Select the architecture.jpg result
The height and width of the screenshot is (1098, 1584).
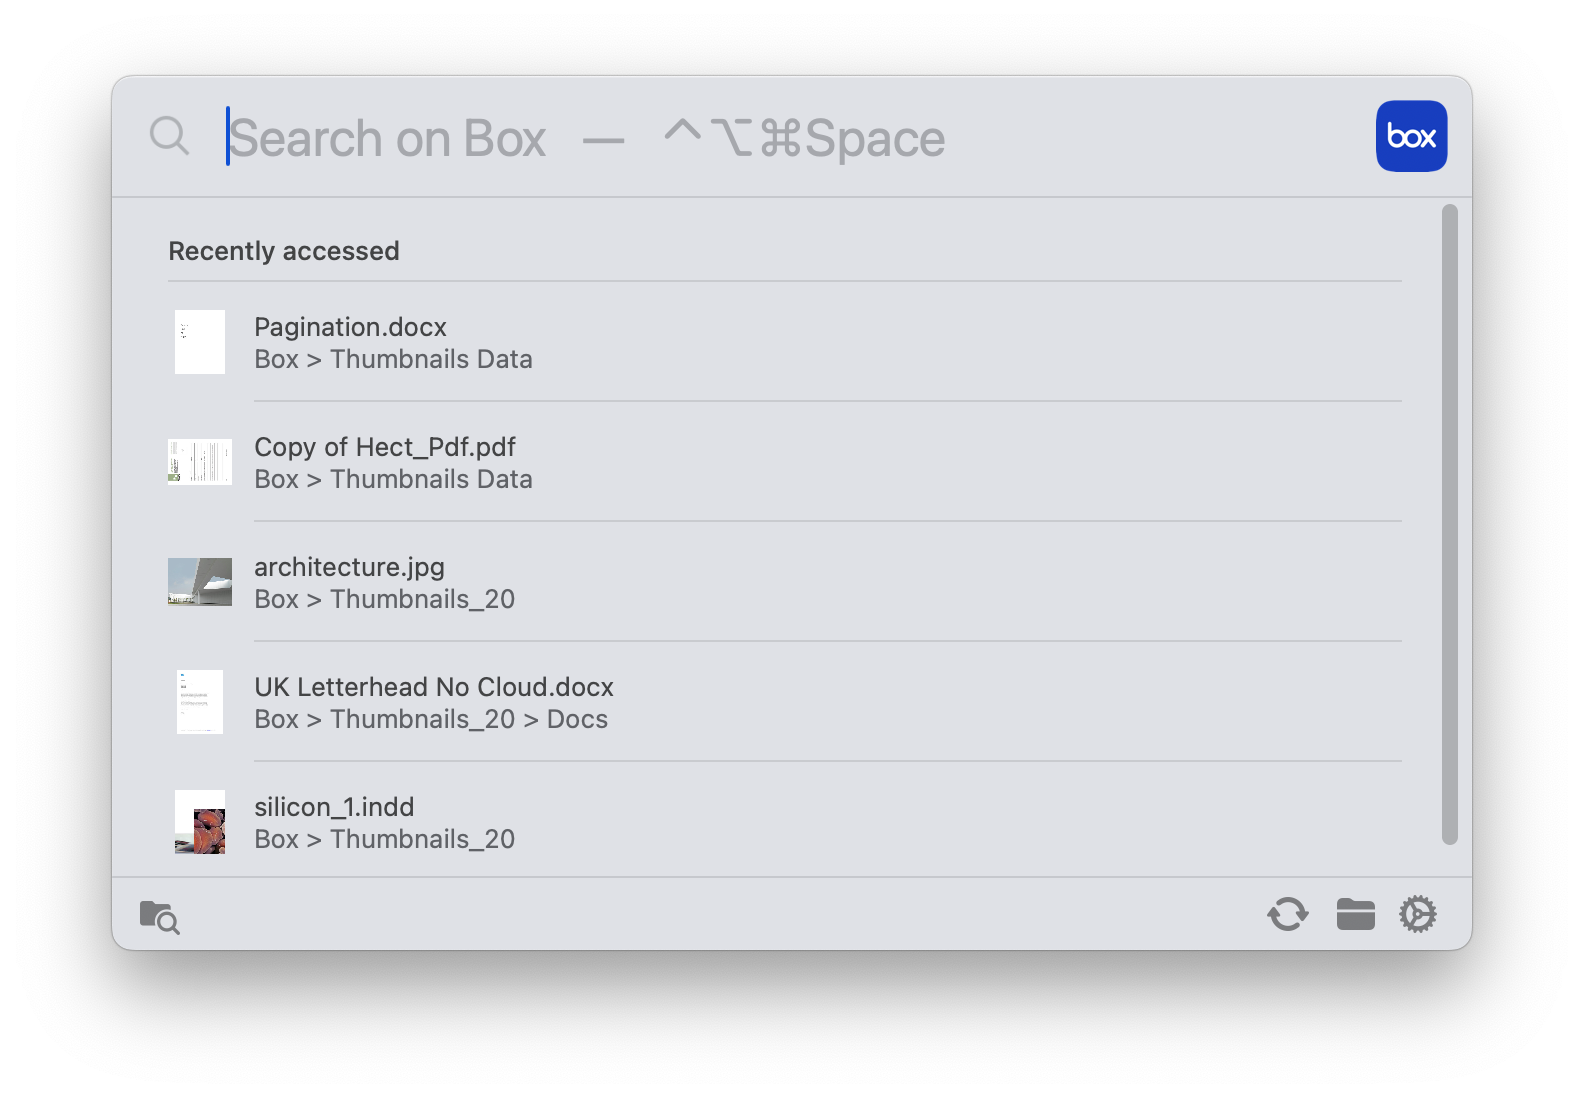coord(349,567)
